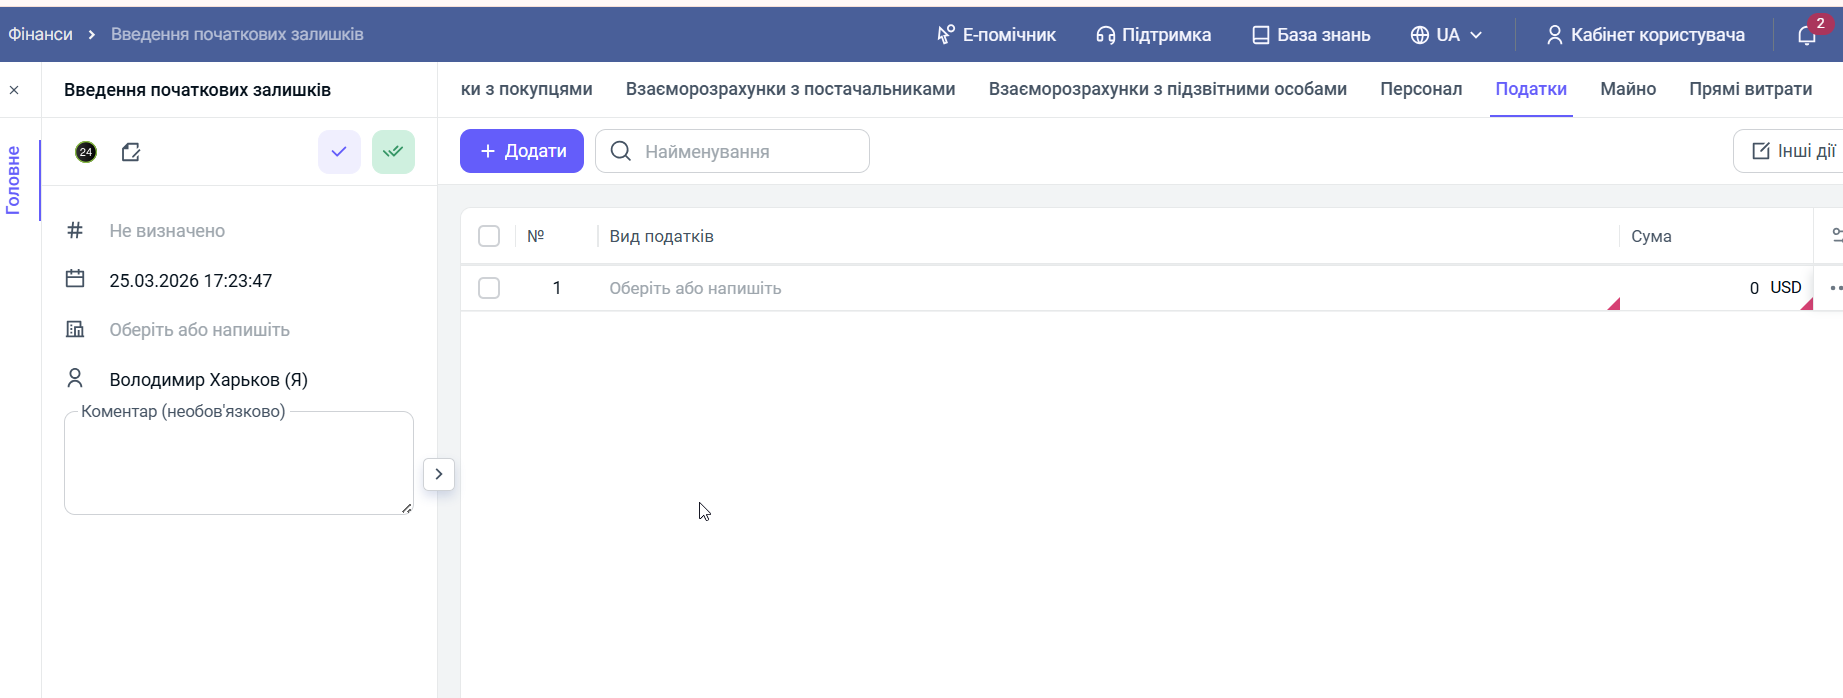Click the single checkmark save icon

click(x=339, y=152)
